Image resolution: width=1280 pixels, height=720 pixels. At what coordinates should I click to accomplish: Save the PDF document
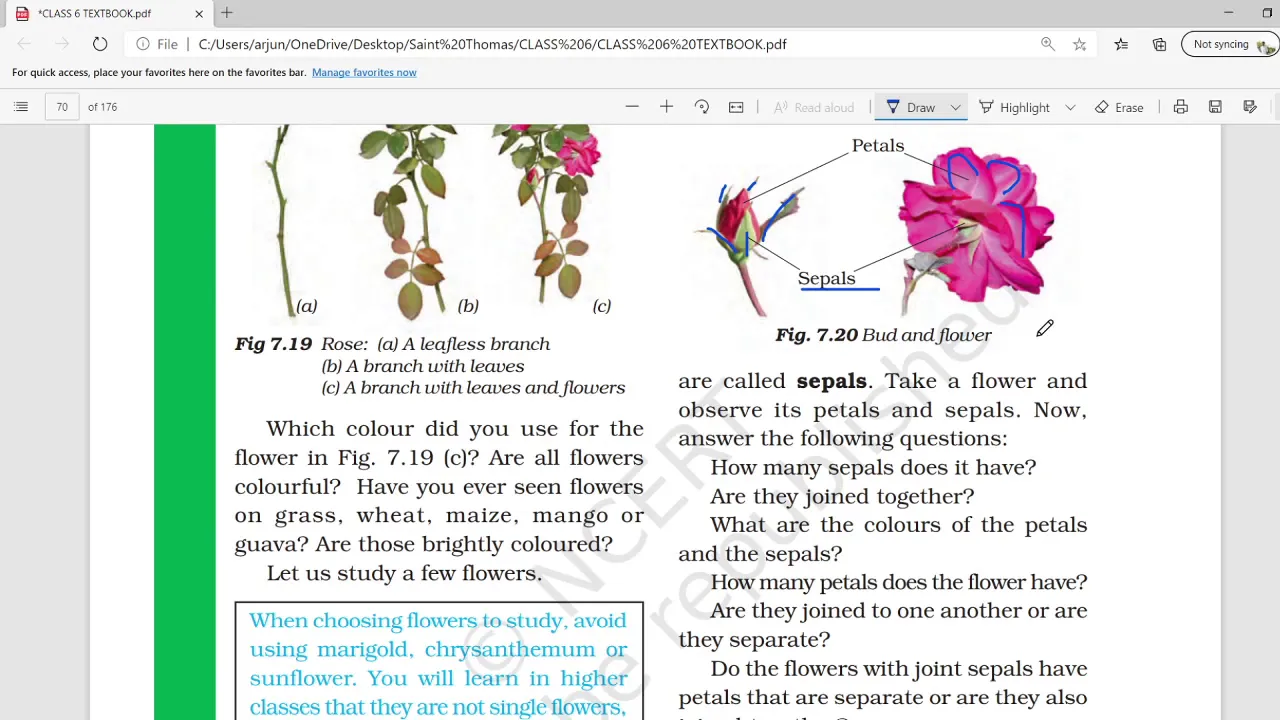[x=1215, y=107]
